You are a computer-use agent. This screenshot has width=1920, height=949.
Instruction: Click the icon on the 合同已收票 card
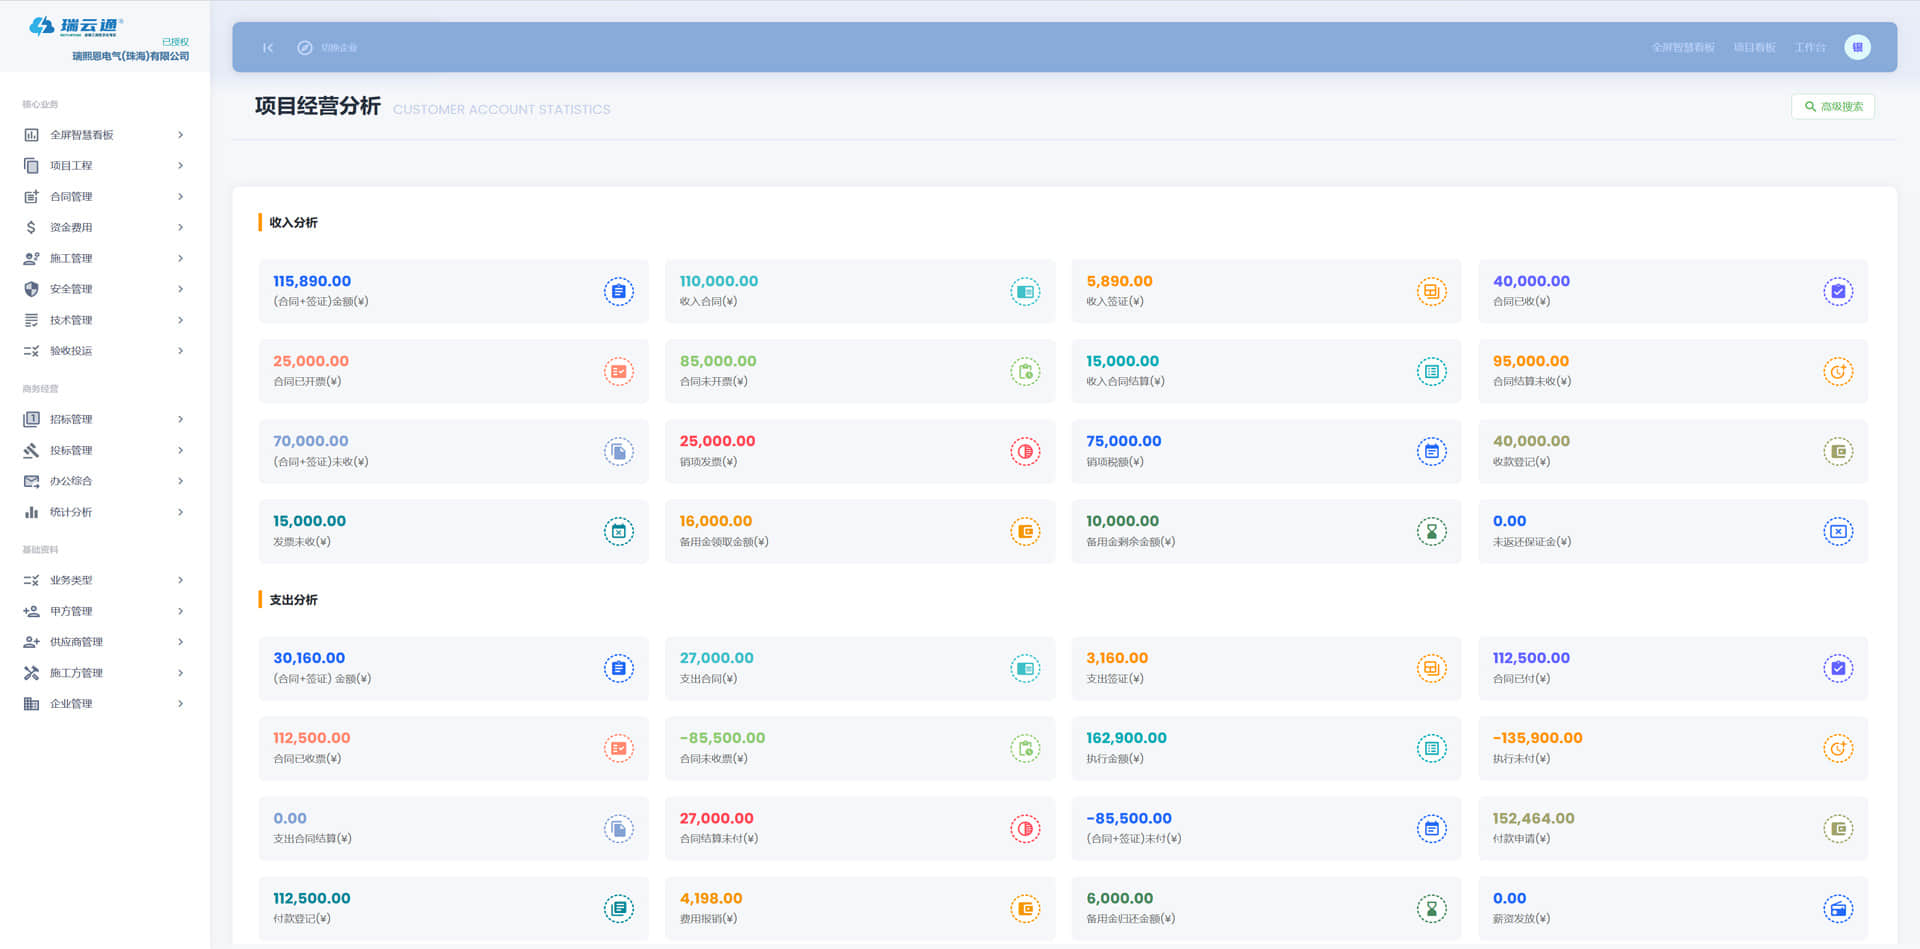(x=618, y=749)
